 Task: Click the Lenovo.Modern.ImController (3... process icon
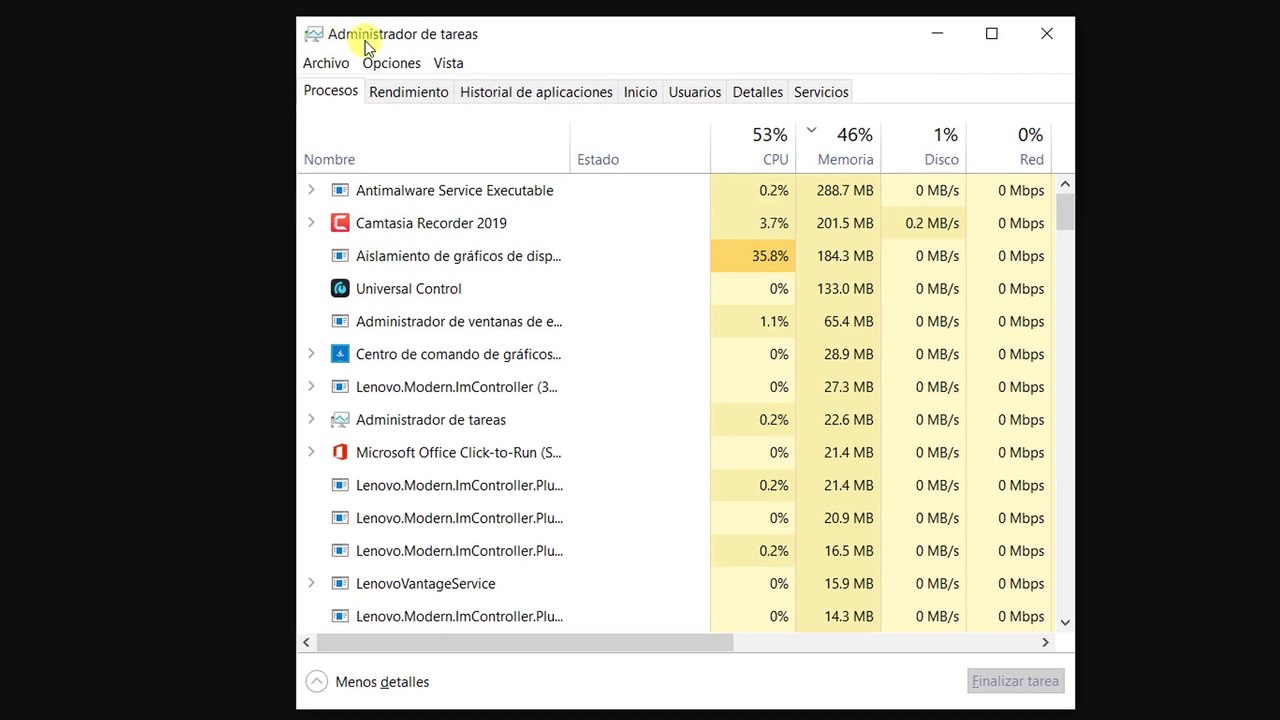(340, 387)
